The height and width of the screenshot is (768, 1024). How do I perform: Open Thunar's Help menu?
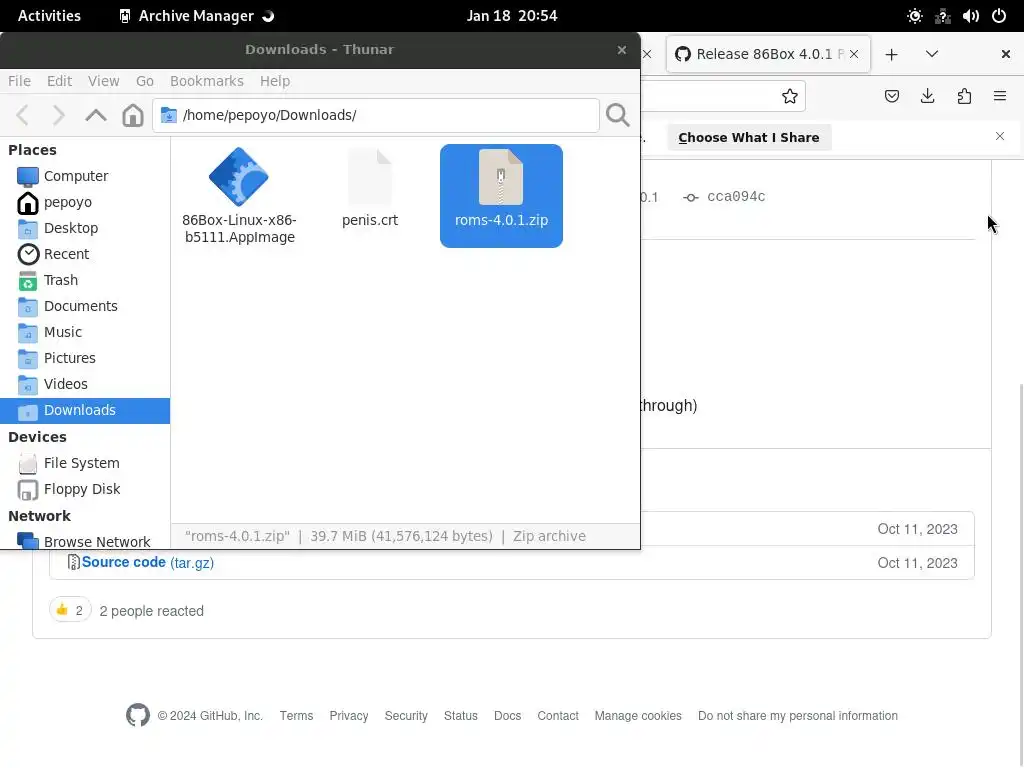tap(275, 81)
